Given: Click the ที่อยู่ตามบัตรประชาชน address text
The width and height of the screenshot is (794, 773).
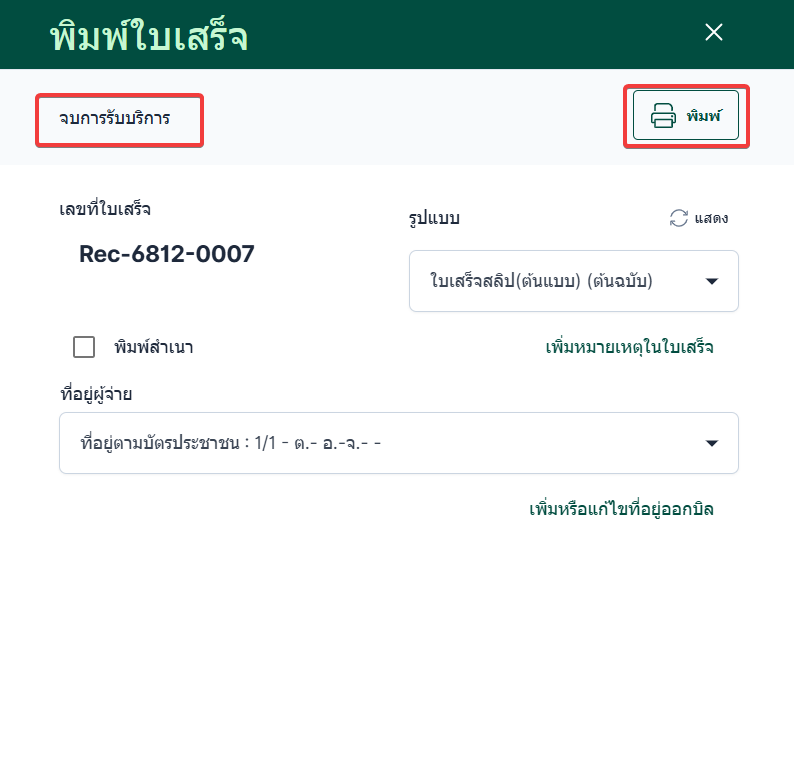Looking at the screenshot, I should [x=230, y=443].
